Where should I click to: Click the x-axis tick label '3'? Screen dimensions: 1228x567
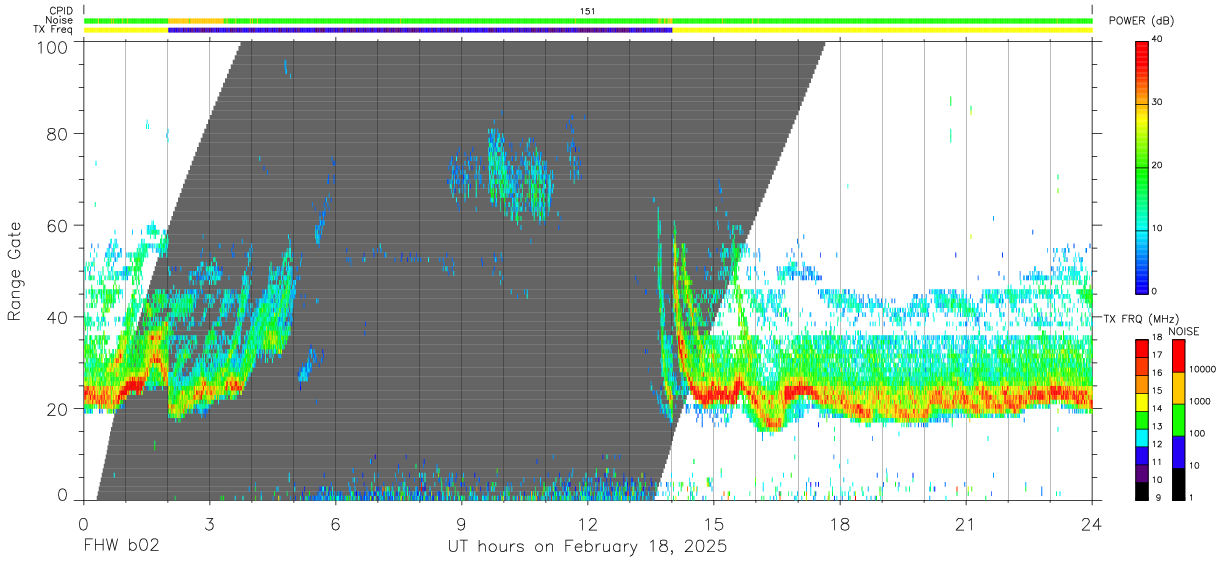[x=209, y=523]
